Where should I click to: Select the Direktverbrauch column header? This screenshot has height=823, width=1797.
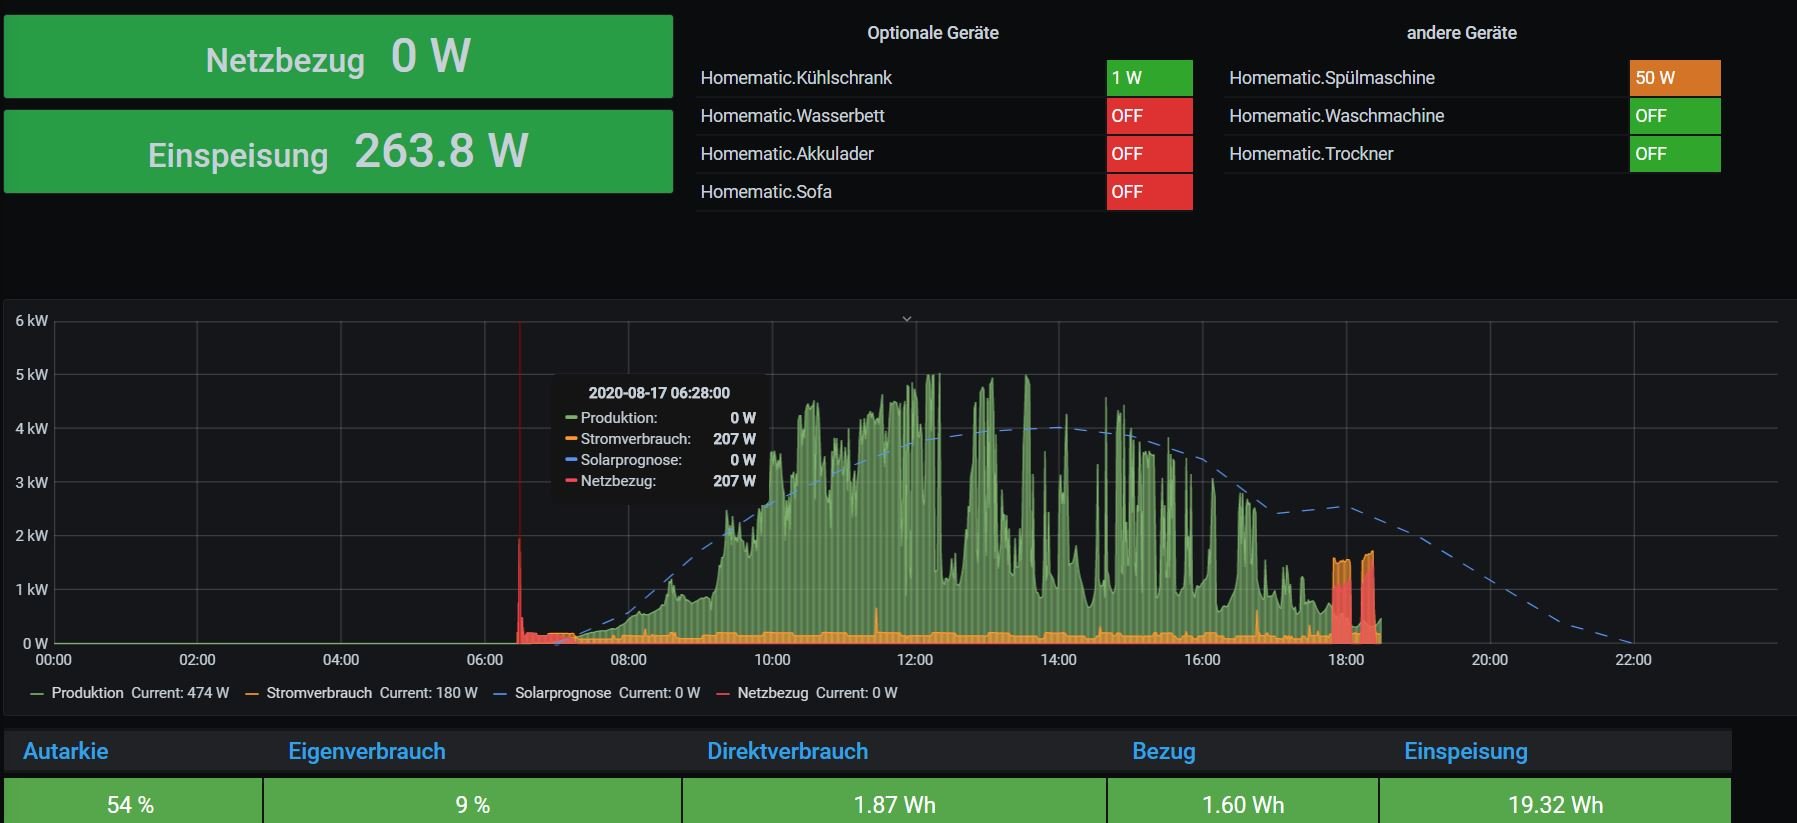pyautogui.click(x=787, y=751)
